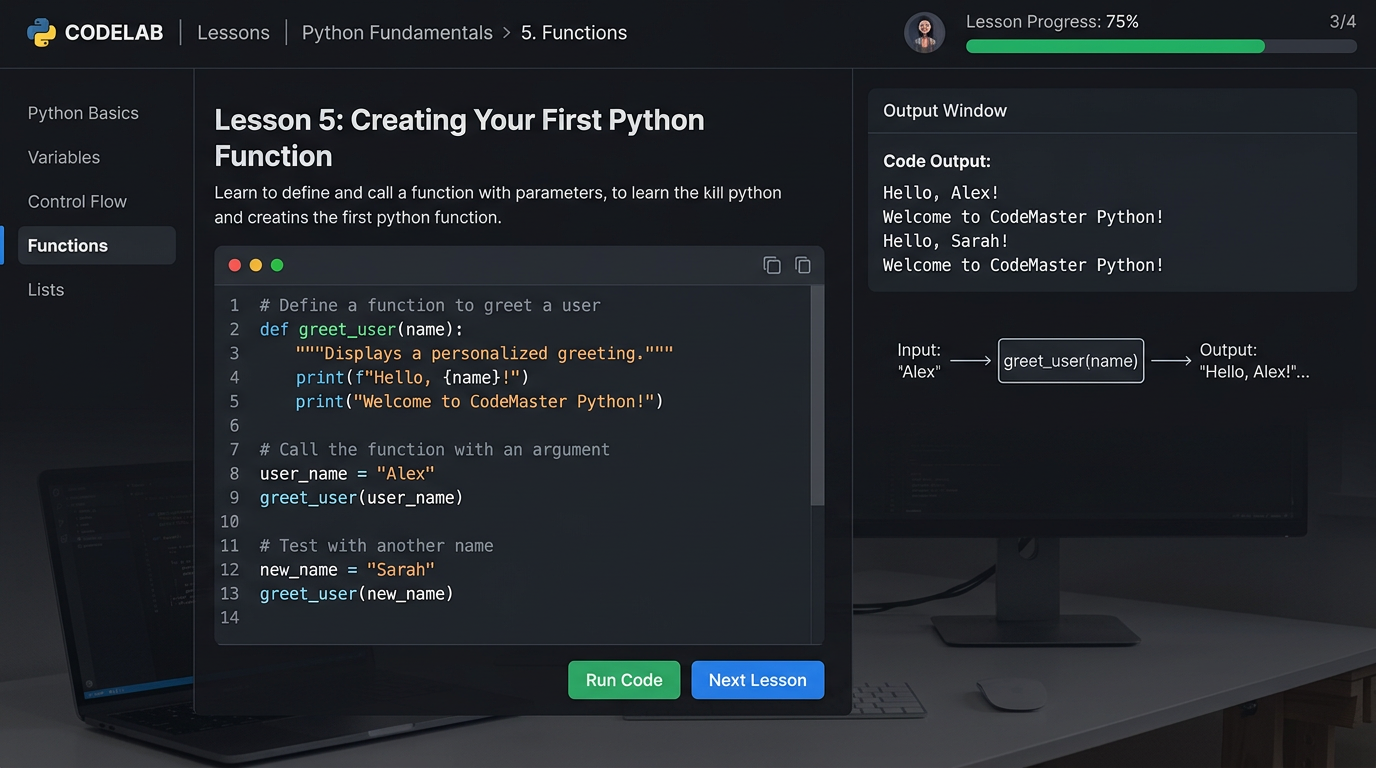Click the CODELAB brand name
This screenshot has width=1376, height=768.
(x=113, y=33)
